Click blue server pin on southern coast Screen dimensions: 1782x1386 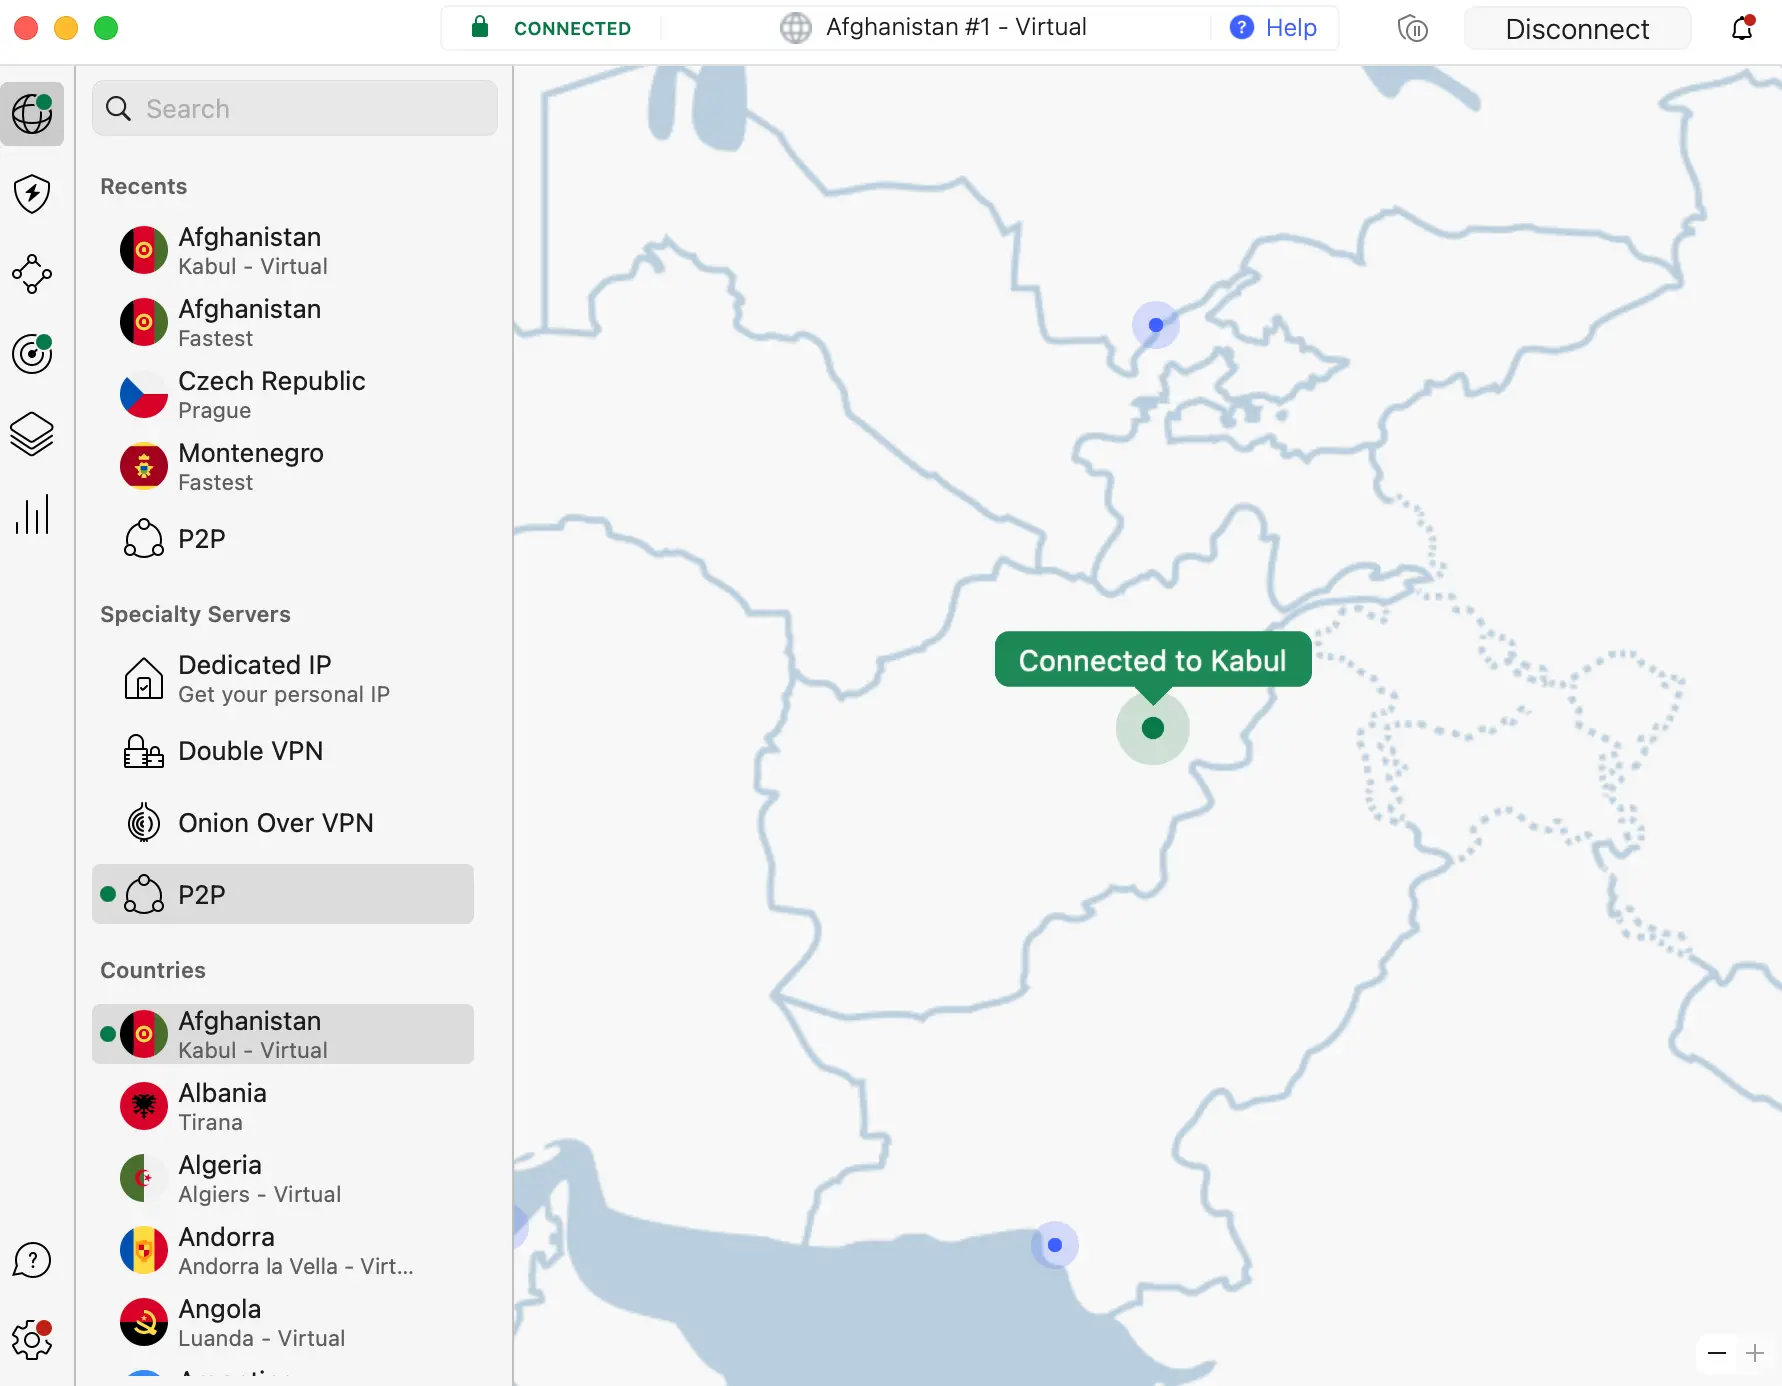1055,1245
